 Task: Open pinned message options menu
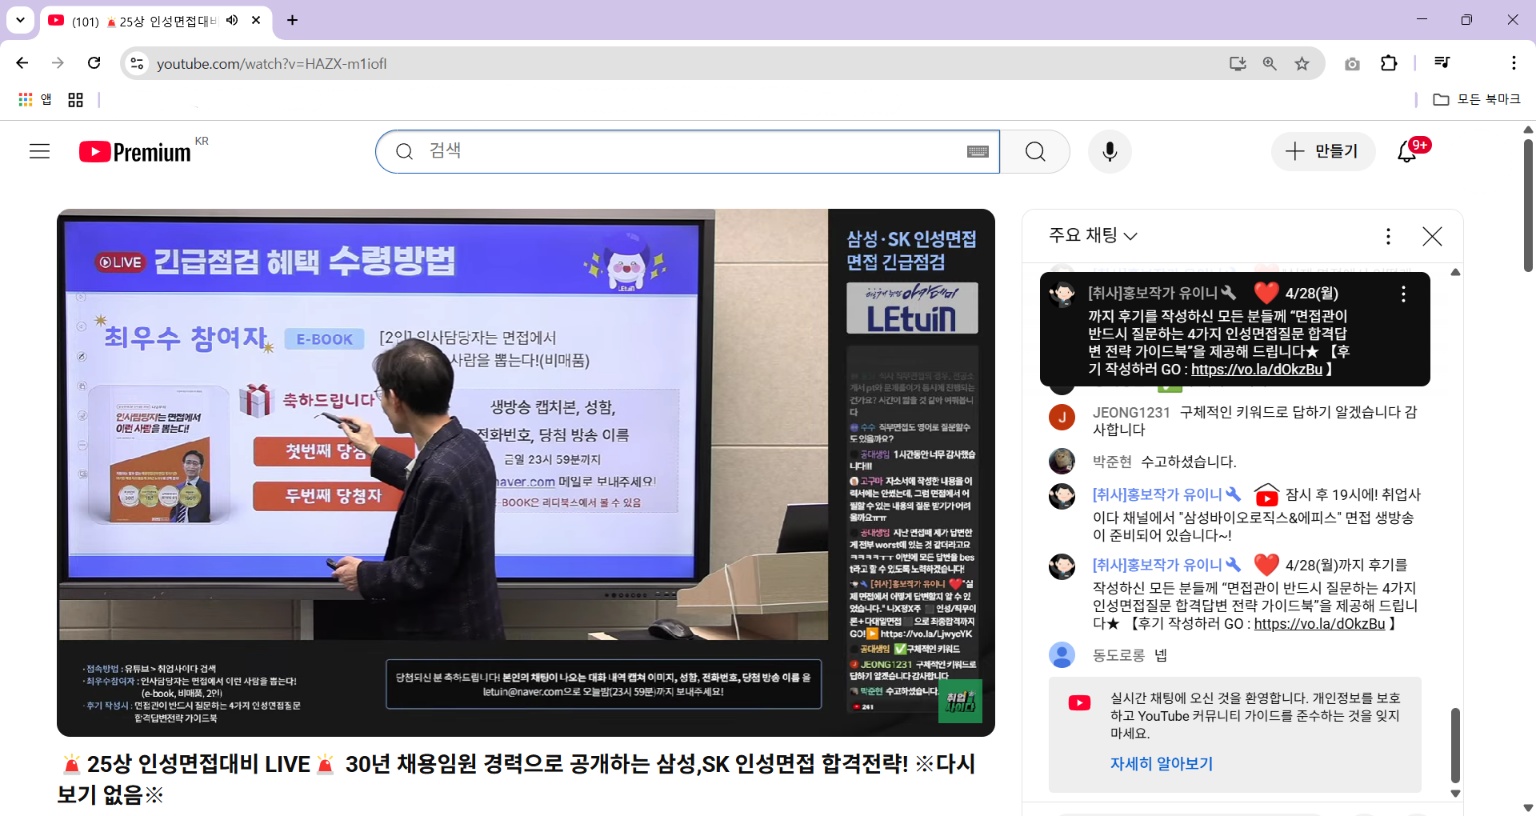pyautogui.click(x=1403, y=294)
